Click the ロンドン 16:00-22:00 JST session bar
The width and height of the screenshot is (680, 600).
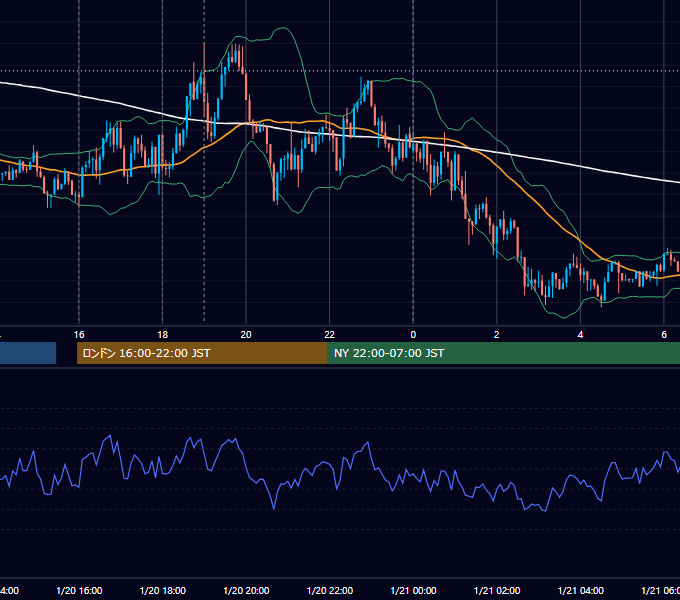(202, 353)
